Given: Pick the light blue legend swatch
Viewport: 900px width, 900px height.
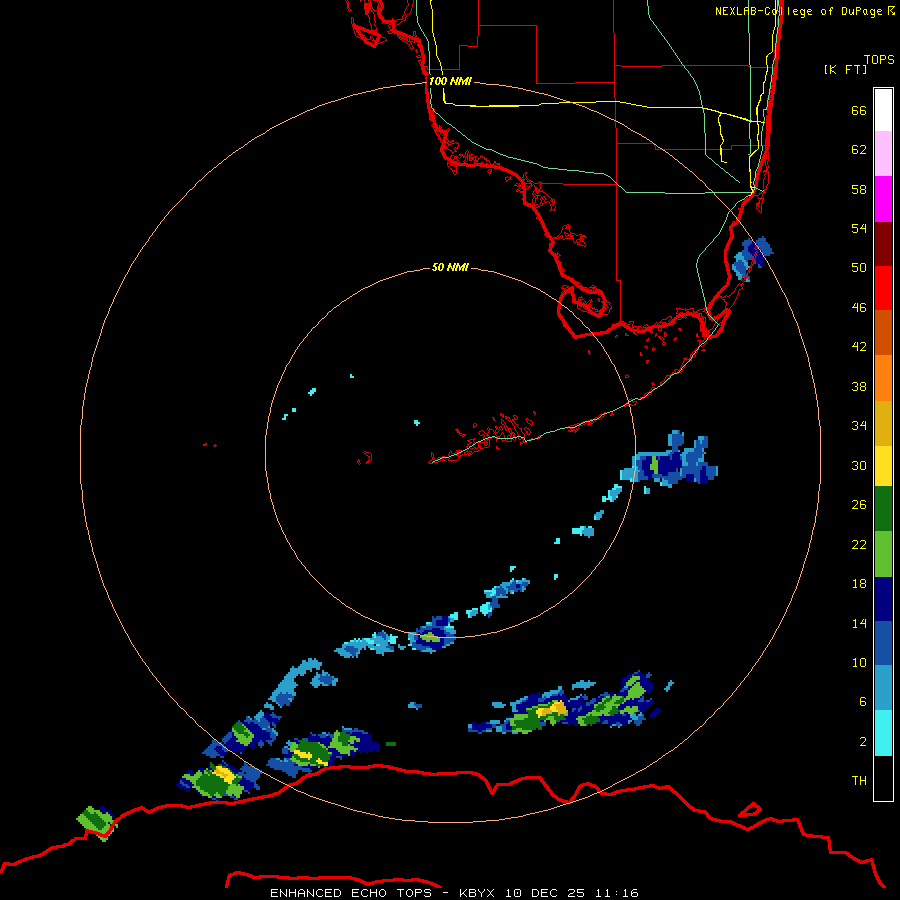Looking at the screenshot, I should point(883,688).
